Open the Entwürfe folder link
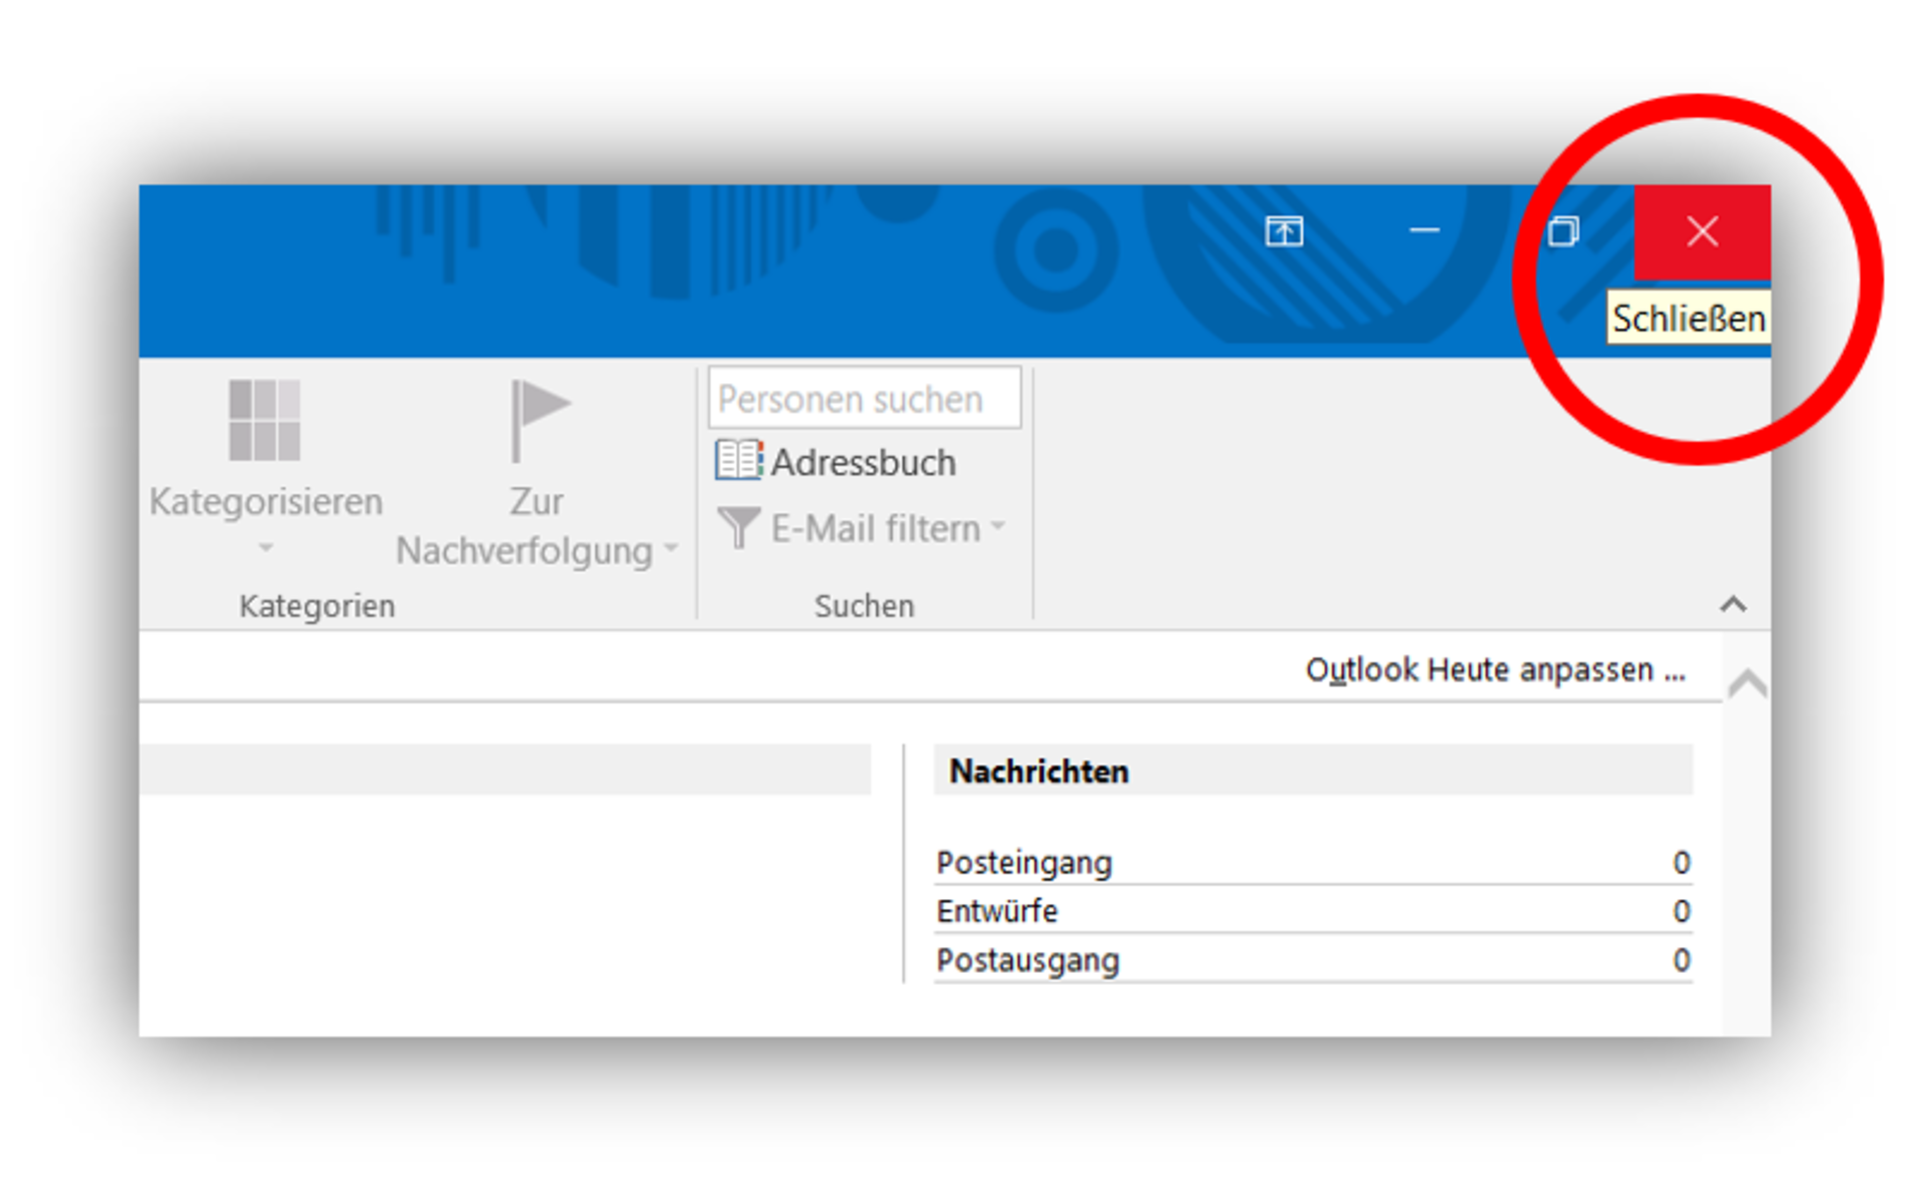The width and height of the screenshot is (1920, 1200). 997,911
